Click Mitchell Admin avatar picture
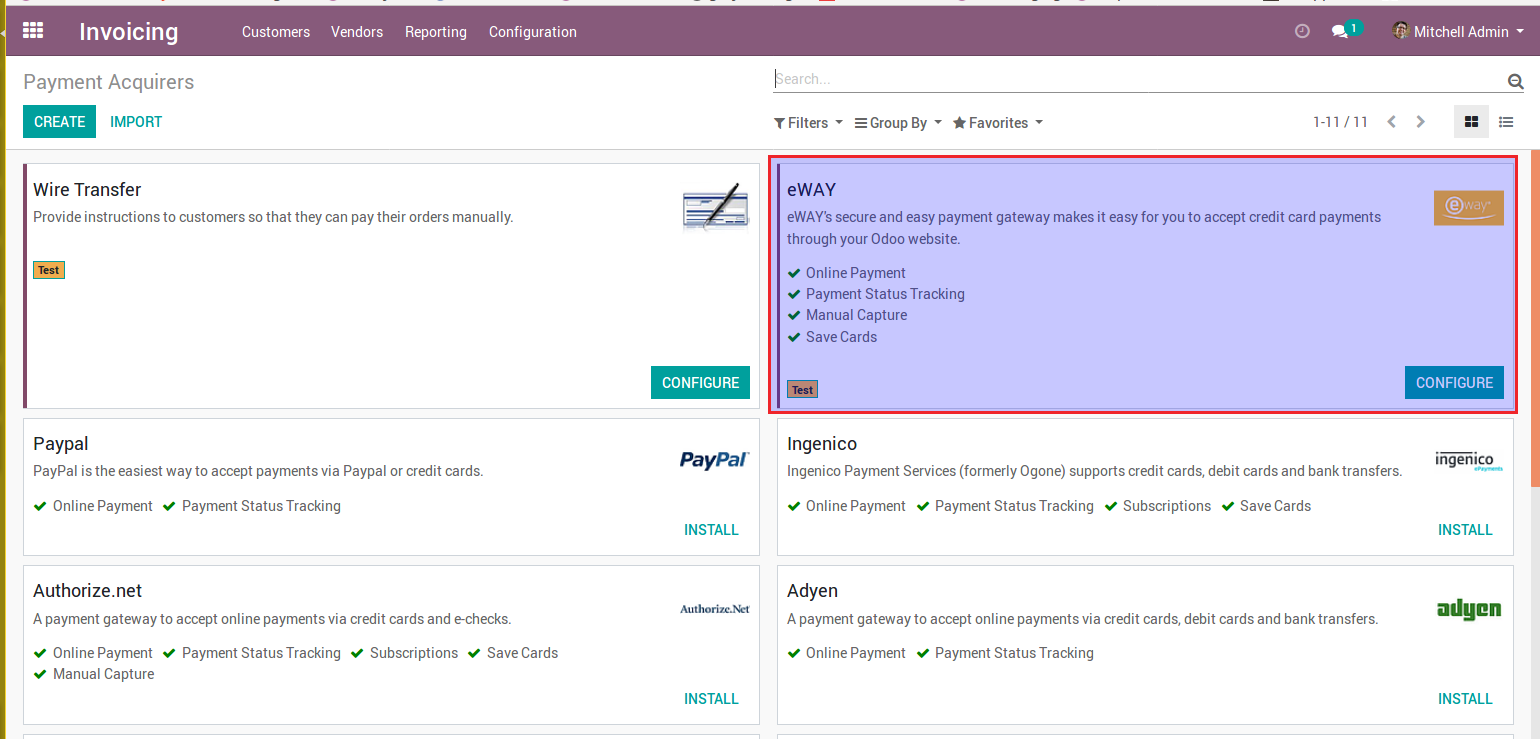The width and height of the screenshot is (1540, 739). click(1401, 31)
